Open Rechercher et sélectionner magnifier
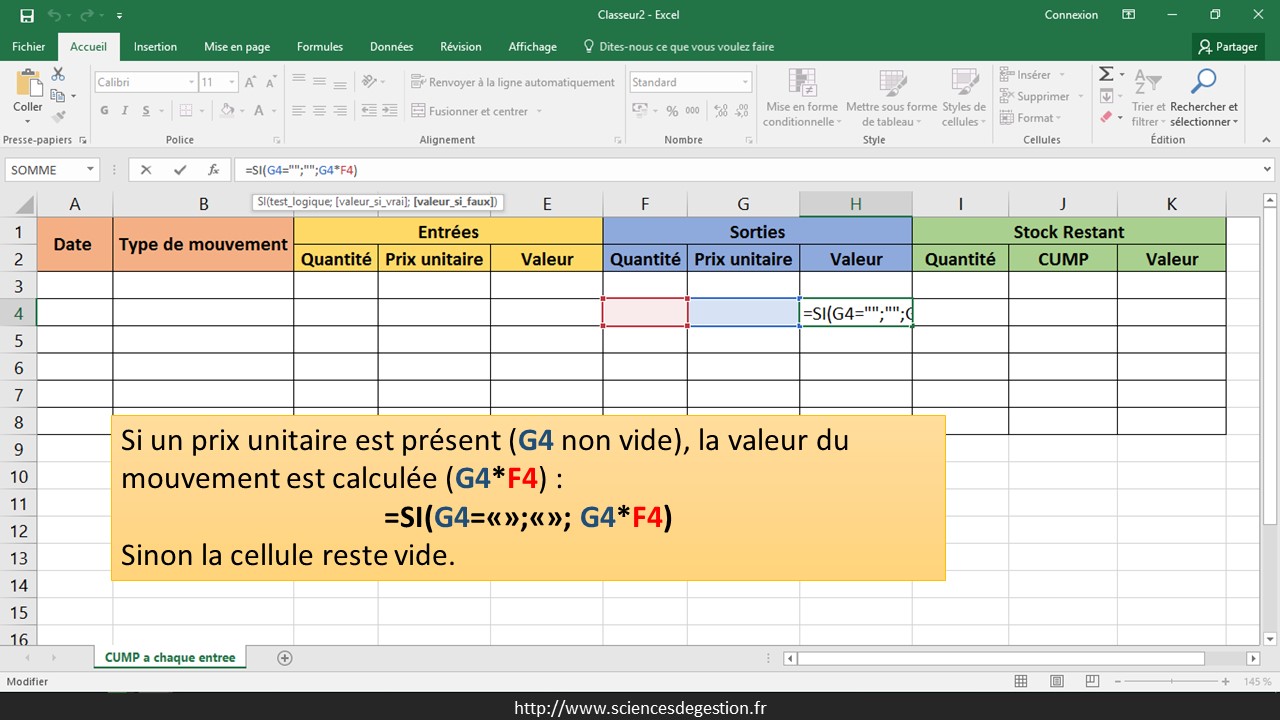 click(x=1203, y=83)
